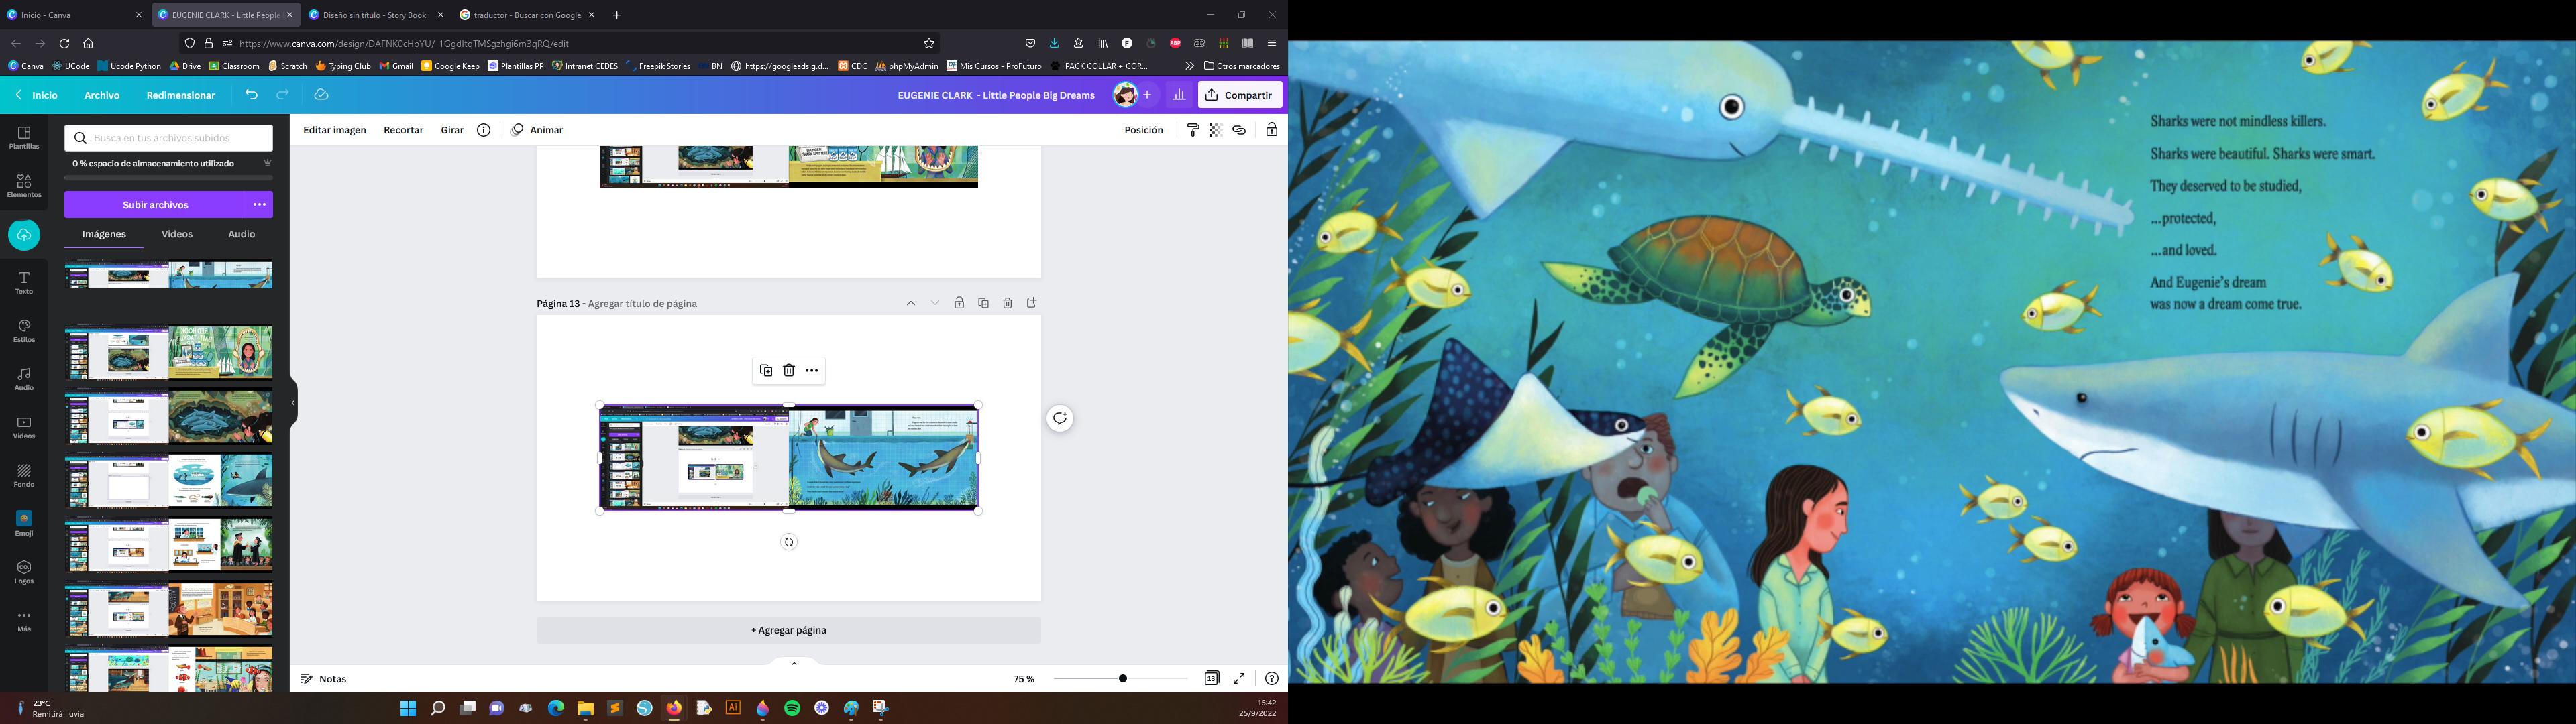2576x724 pixels.
Task: Switch to traductor Google browser tab
Action: pyautogui.click(x=527, y=15)
